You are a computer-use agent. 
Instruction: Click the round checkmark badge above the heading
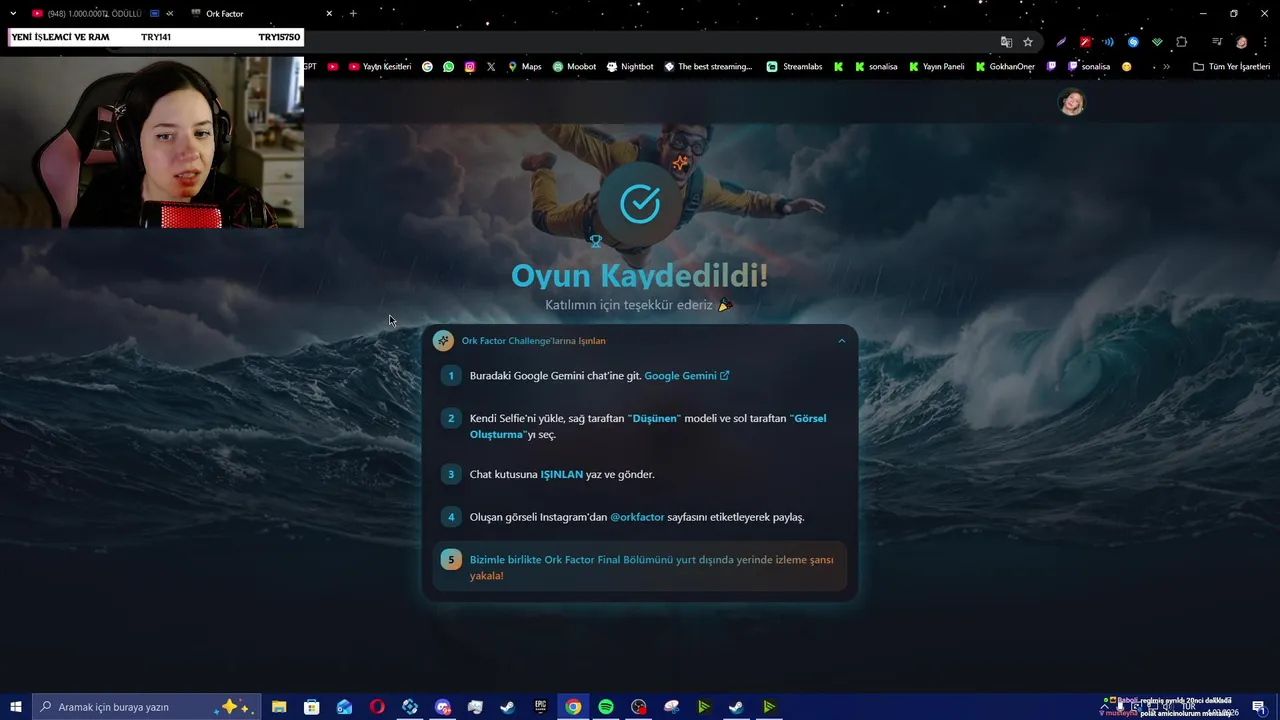coord(640,204)
